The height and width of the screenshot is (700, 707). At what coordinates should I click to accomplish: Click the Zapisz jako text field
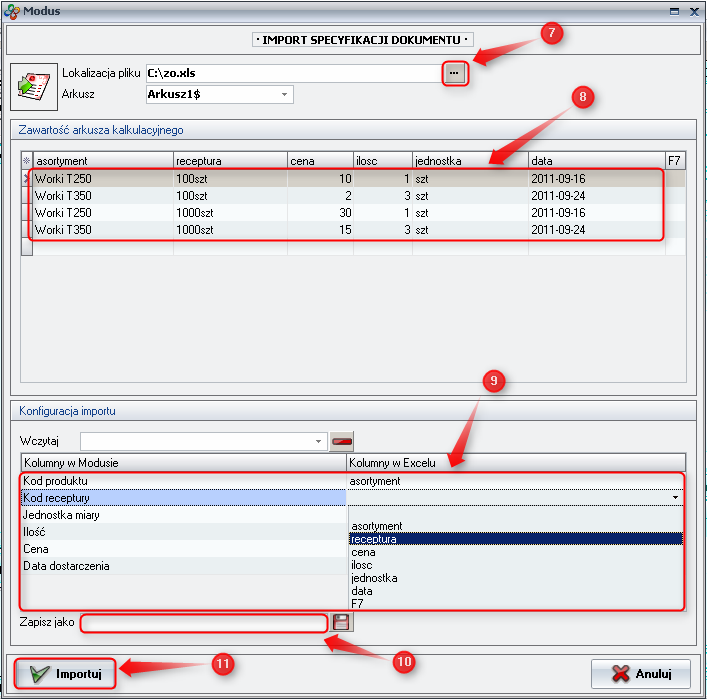pyautogui.click(x=204, y=623)
